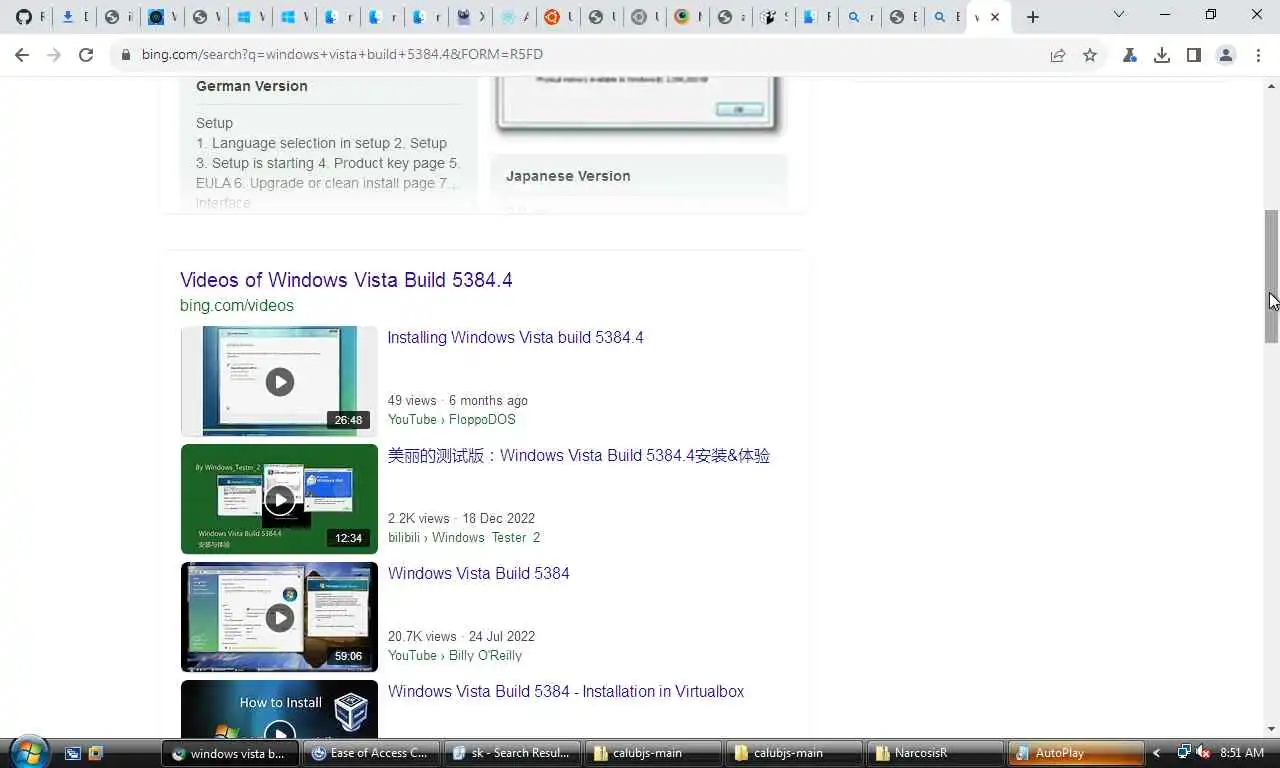Image resolution: width=1280 pixels, height=768 pixels.
Task: Switch to Ease of Access Center taskbar button
Action: (371, 753)
